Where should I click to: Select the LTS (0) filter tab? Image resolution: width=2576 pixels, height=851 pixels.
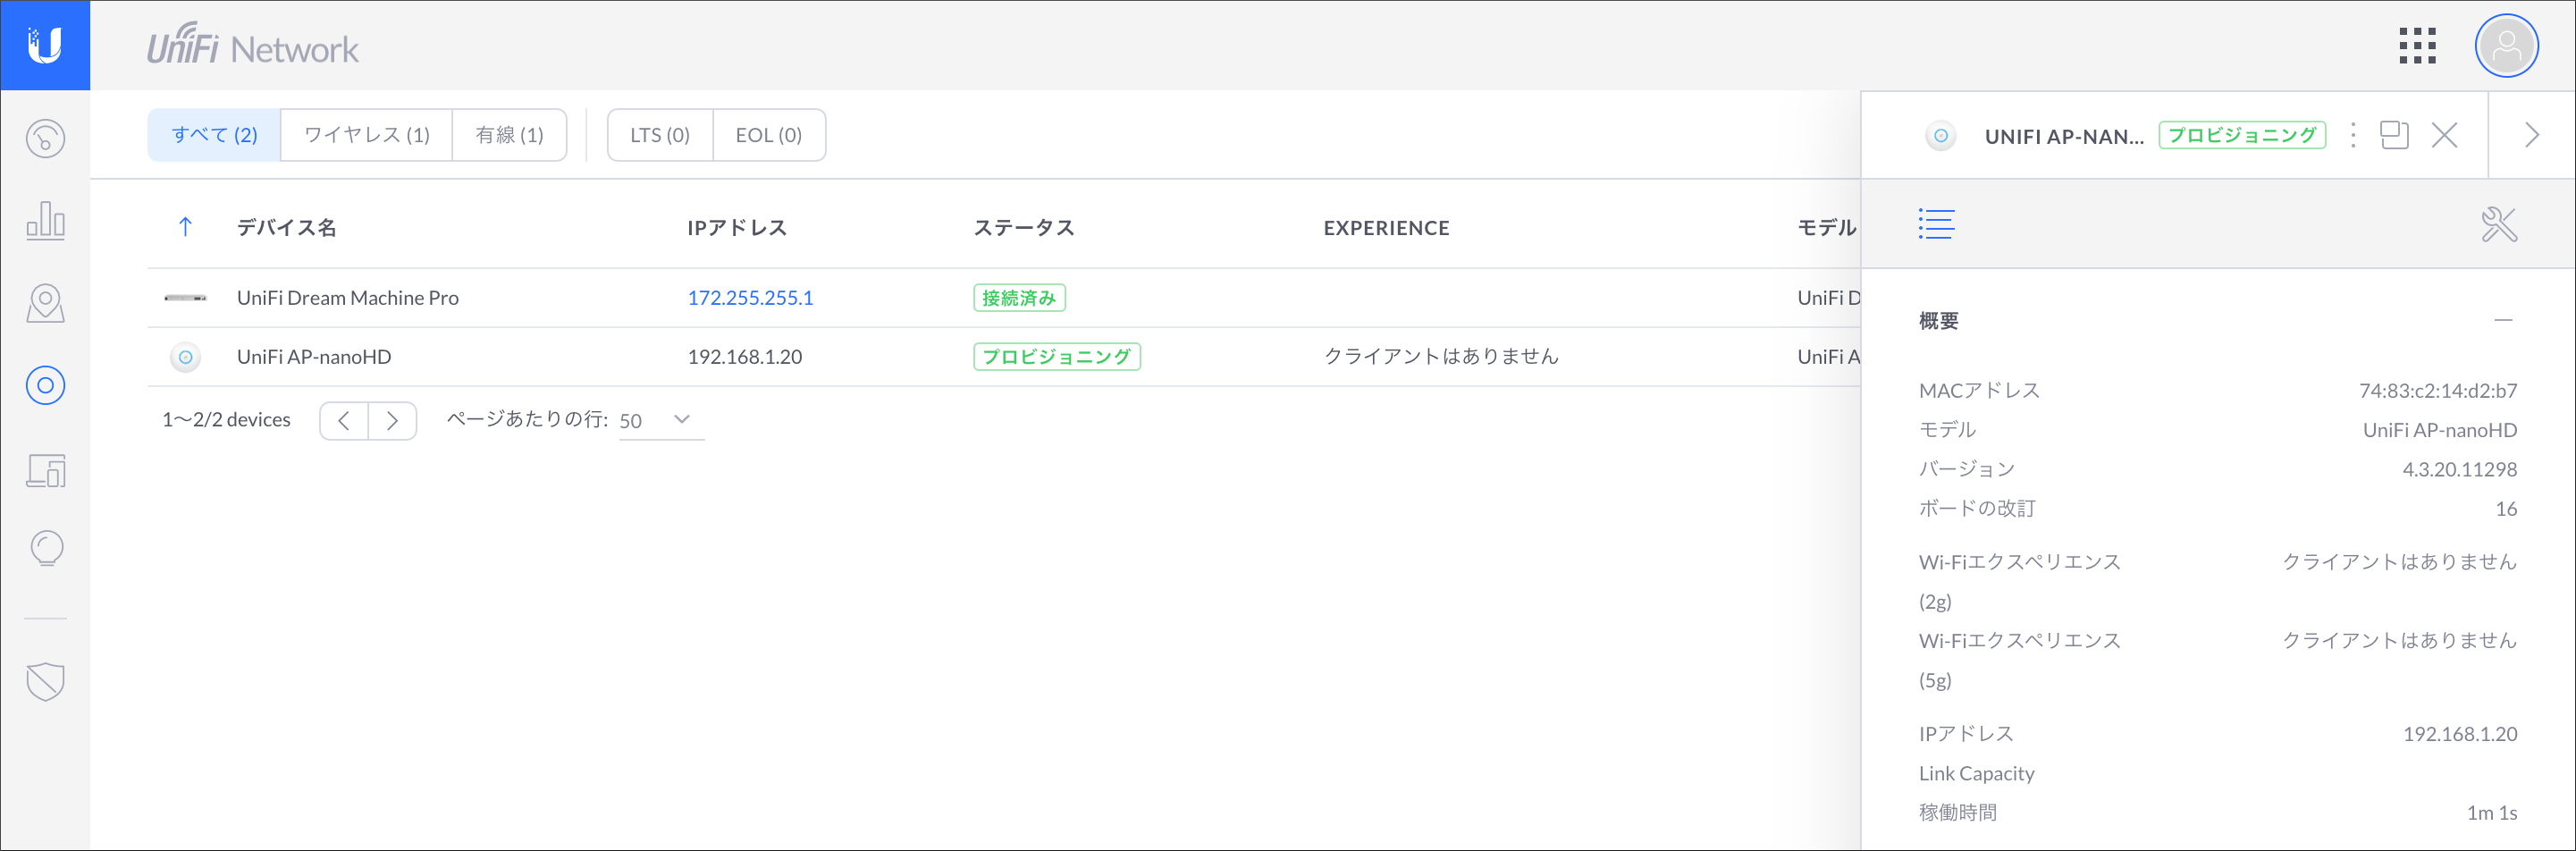pos(660,135)
